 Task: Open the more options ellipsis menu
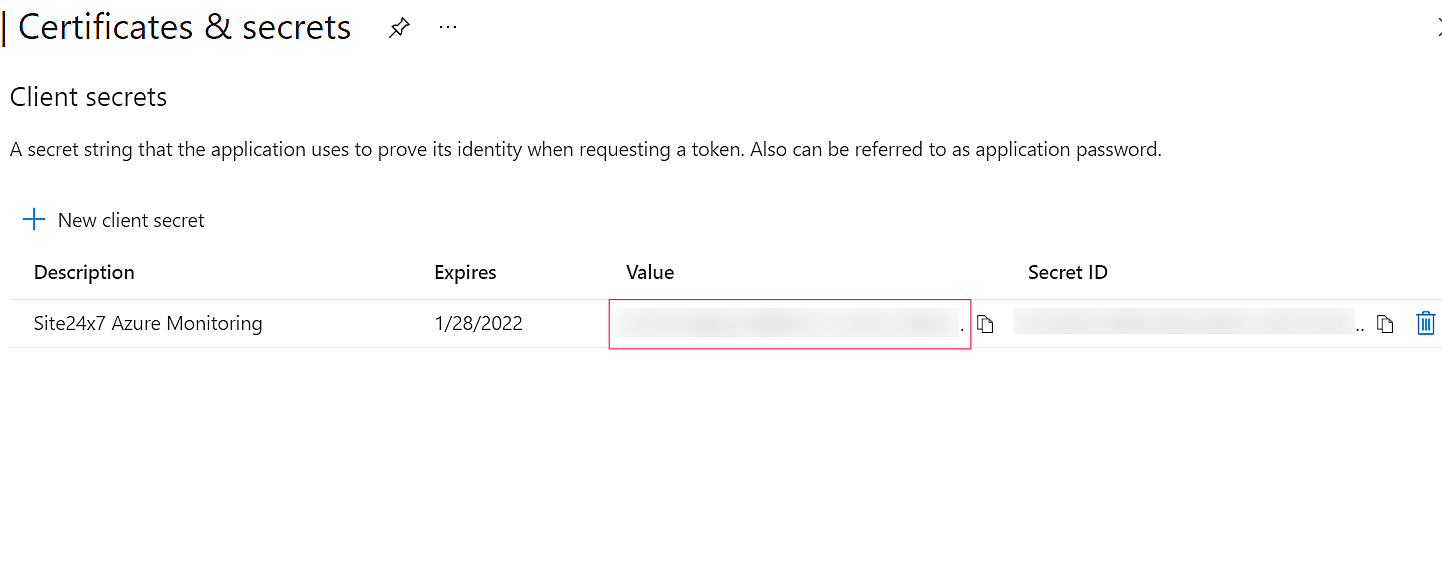coord(447,27)
